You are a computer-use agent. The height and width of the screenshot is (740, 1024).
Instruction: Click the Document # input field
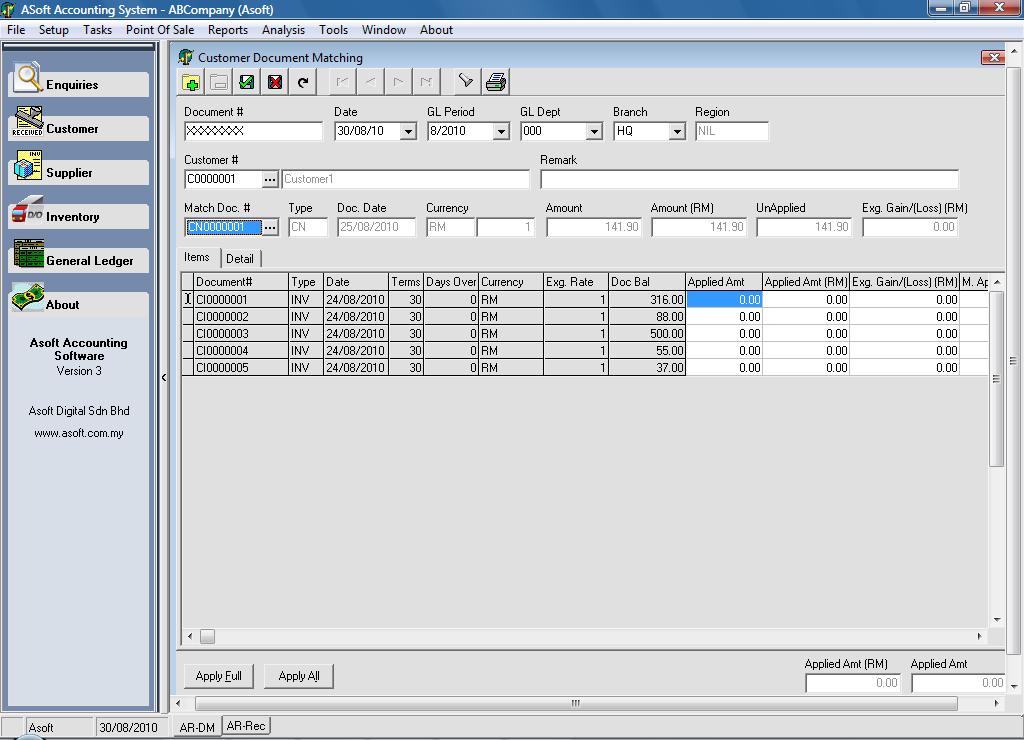pos(253,131)
